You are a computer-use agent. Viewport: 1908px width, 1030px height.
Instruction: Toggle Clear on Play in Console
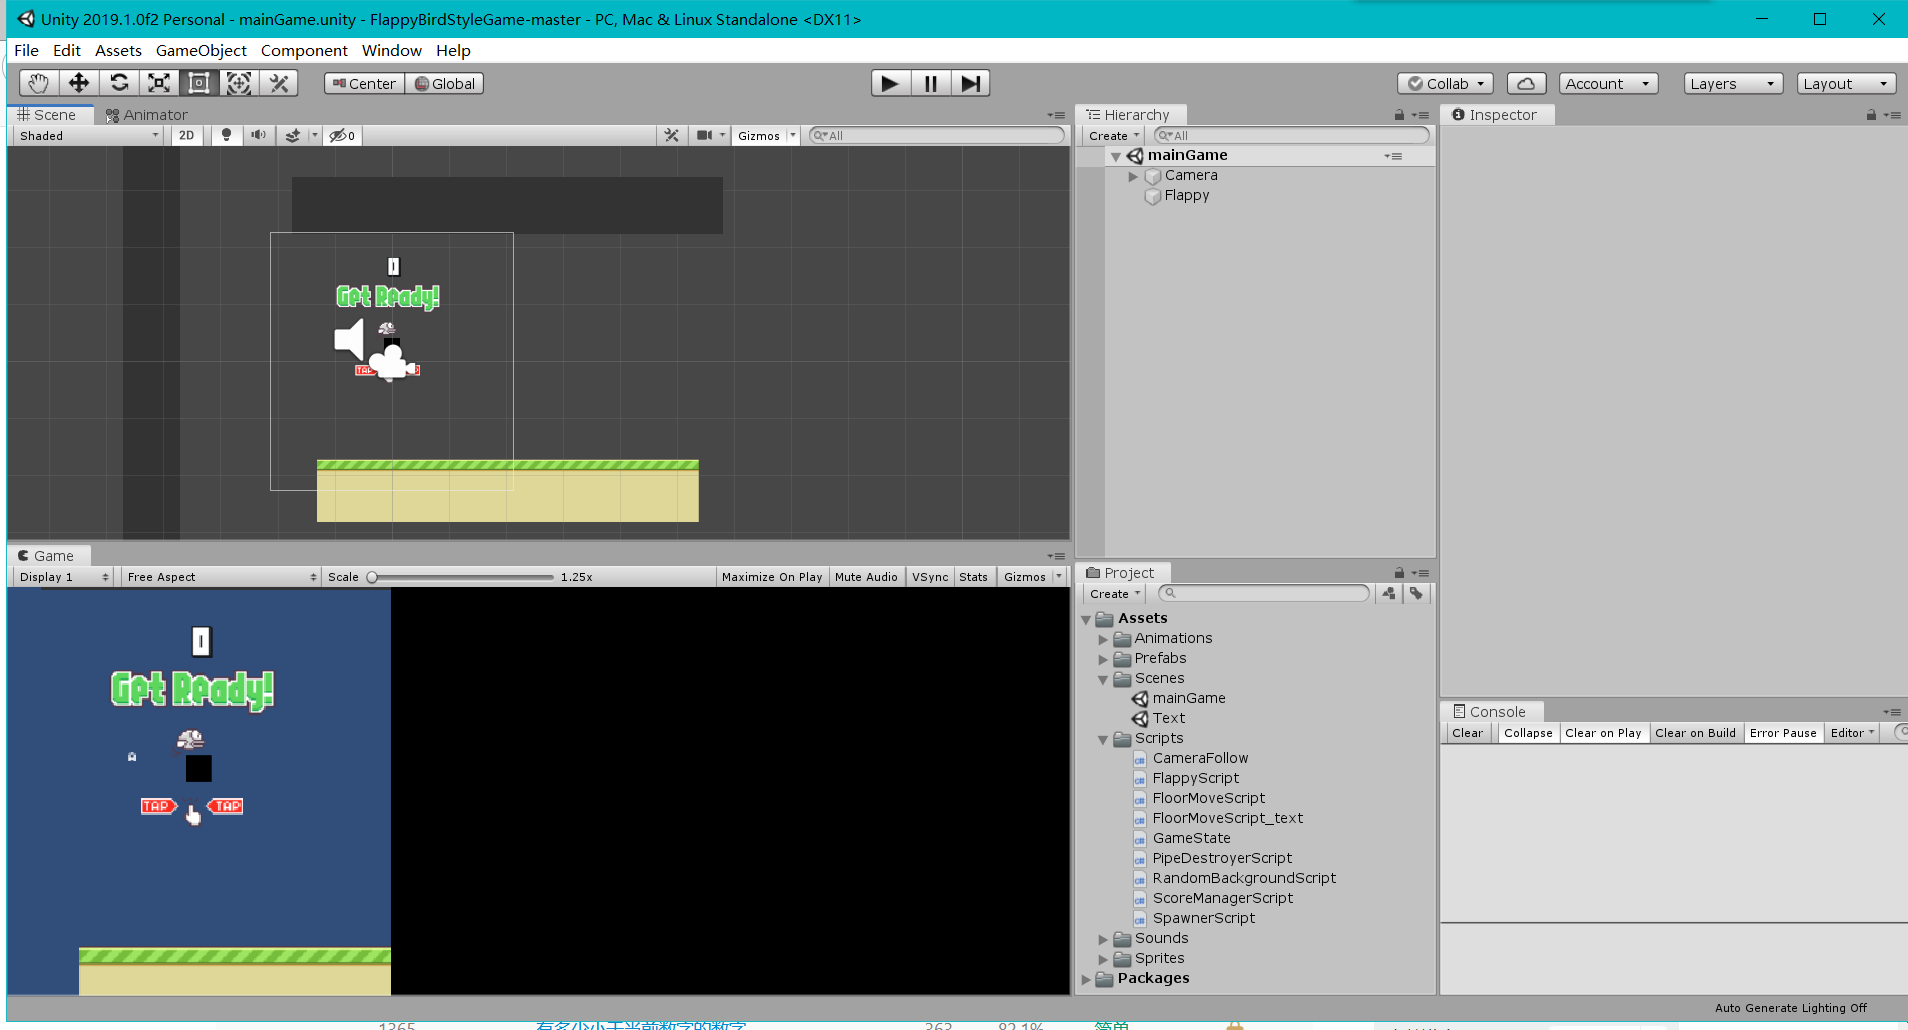coord(1603,733)
